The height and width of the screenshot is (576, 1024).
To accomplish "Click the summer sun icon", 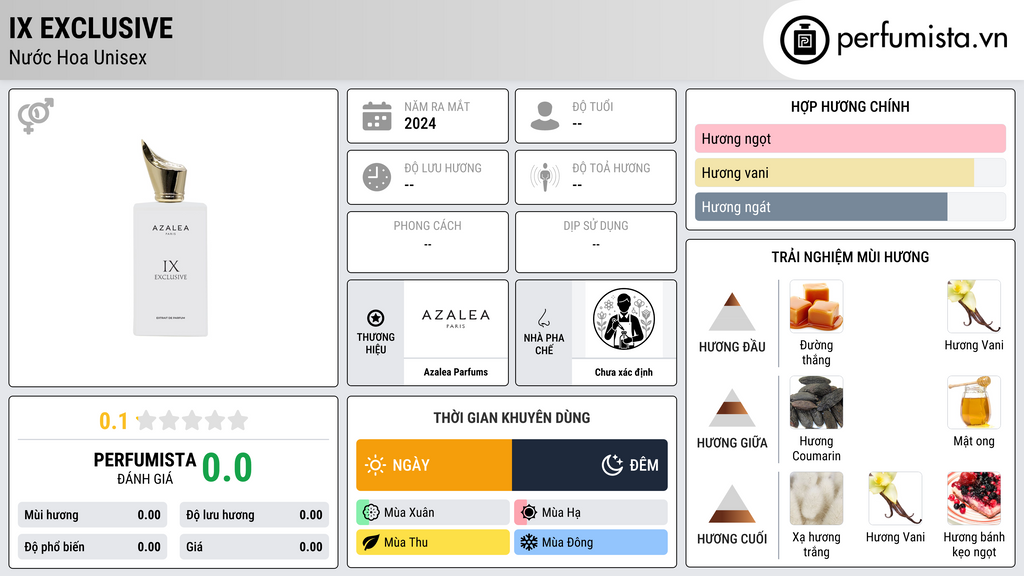I will pyautogui.click(x=529, y=513).
